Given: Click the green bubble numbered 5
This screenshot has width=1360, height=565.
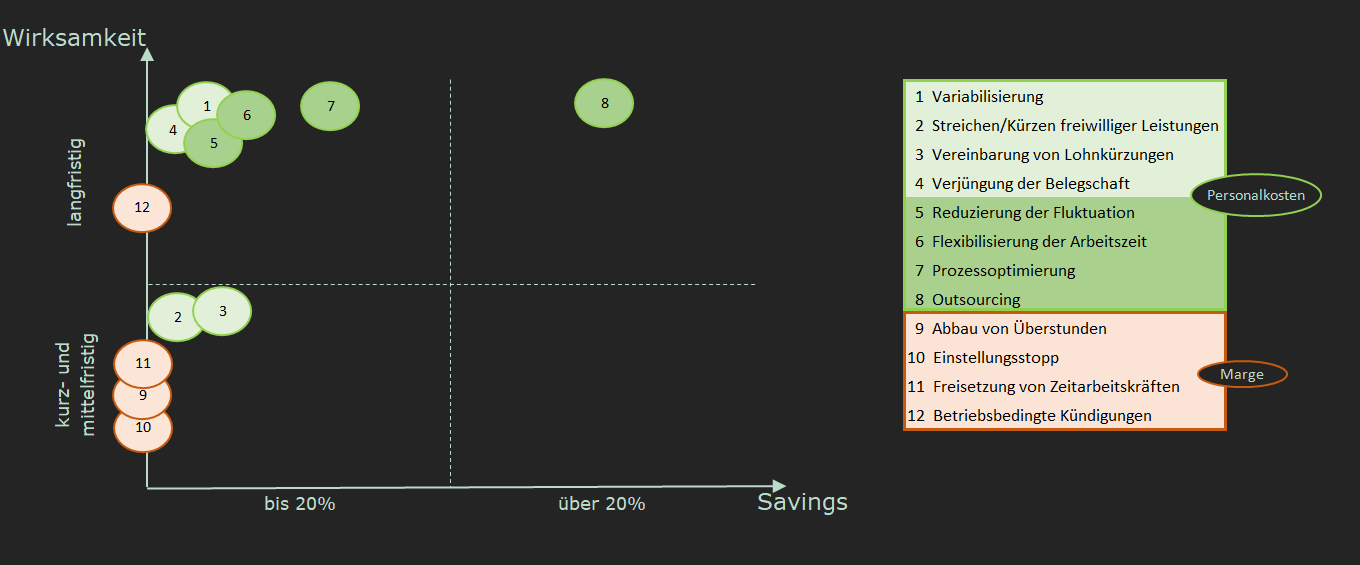Looking at the screenshot, I should (x=213, y=143).
